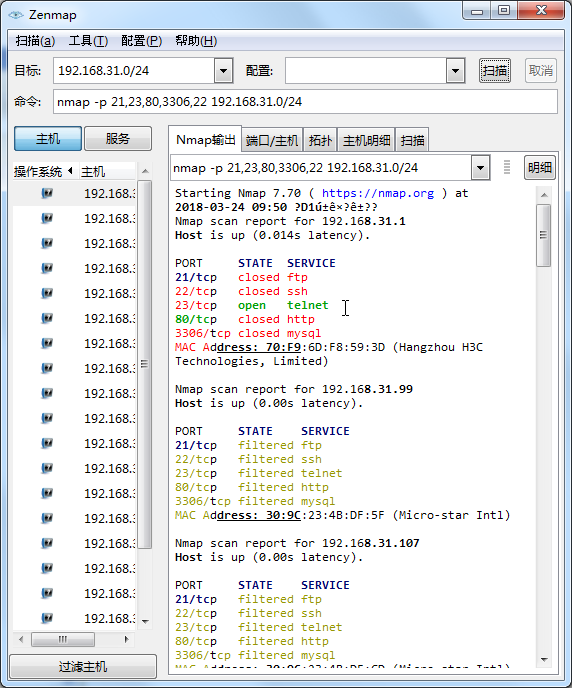Open the 扫描 tab beside 主机明细
This screenshot has height=688, width=572.
(412, 140)
